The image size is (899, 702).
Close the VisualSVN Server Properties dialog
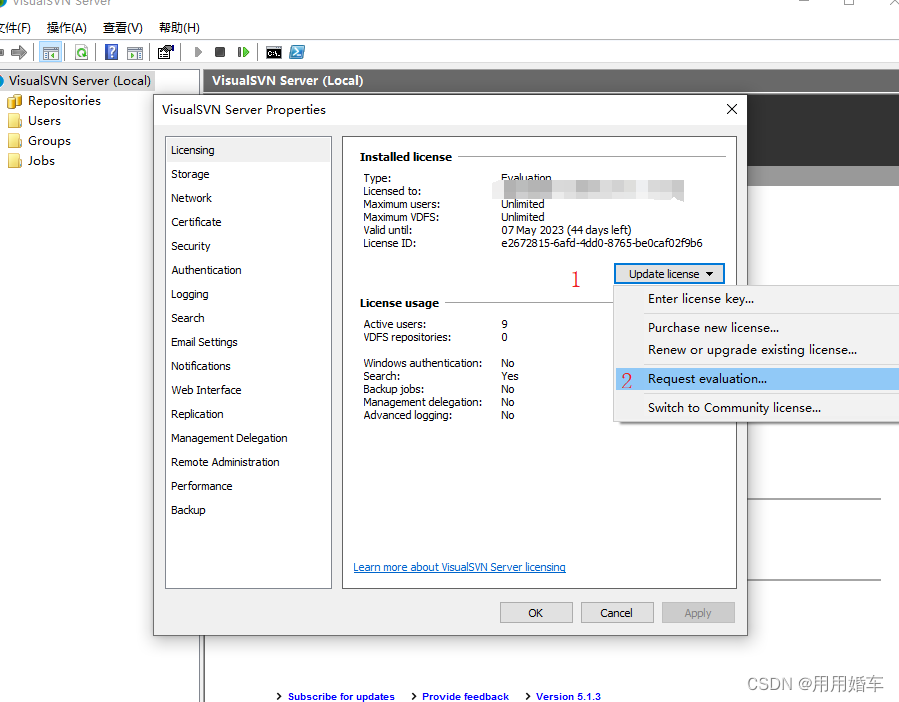click(x=732, y=109)
